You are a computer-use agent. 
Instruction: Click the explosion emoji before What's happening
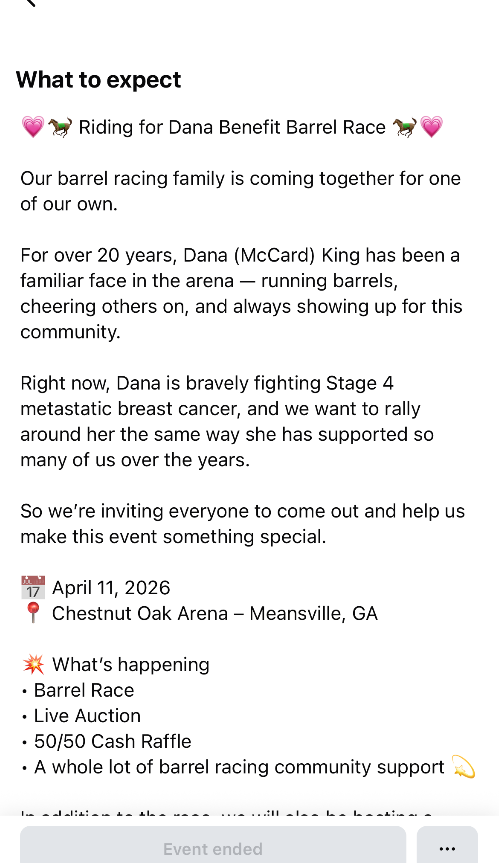click(x=33, y=664)
